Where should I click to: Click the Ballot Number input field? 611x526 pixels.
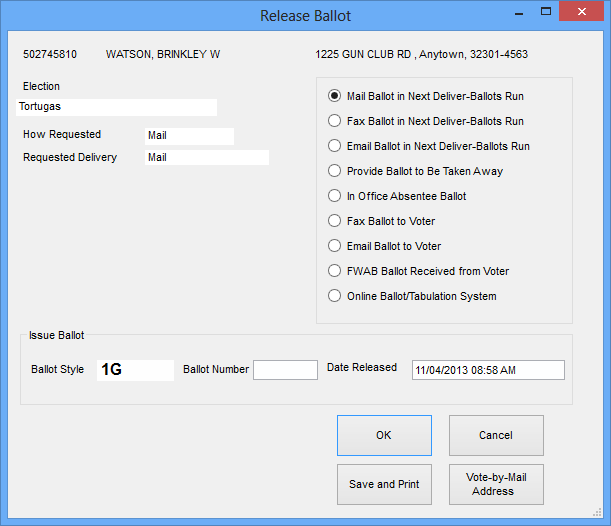click(x=285, y=370)
